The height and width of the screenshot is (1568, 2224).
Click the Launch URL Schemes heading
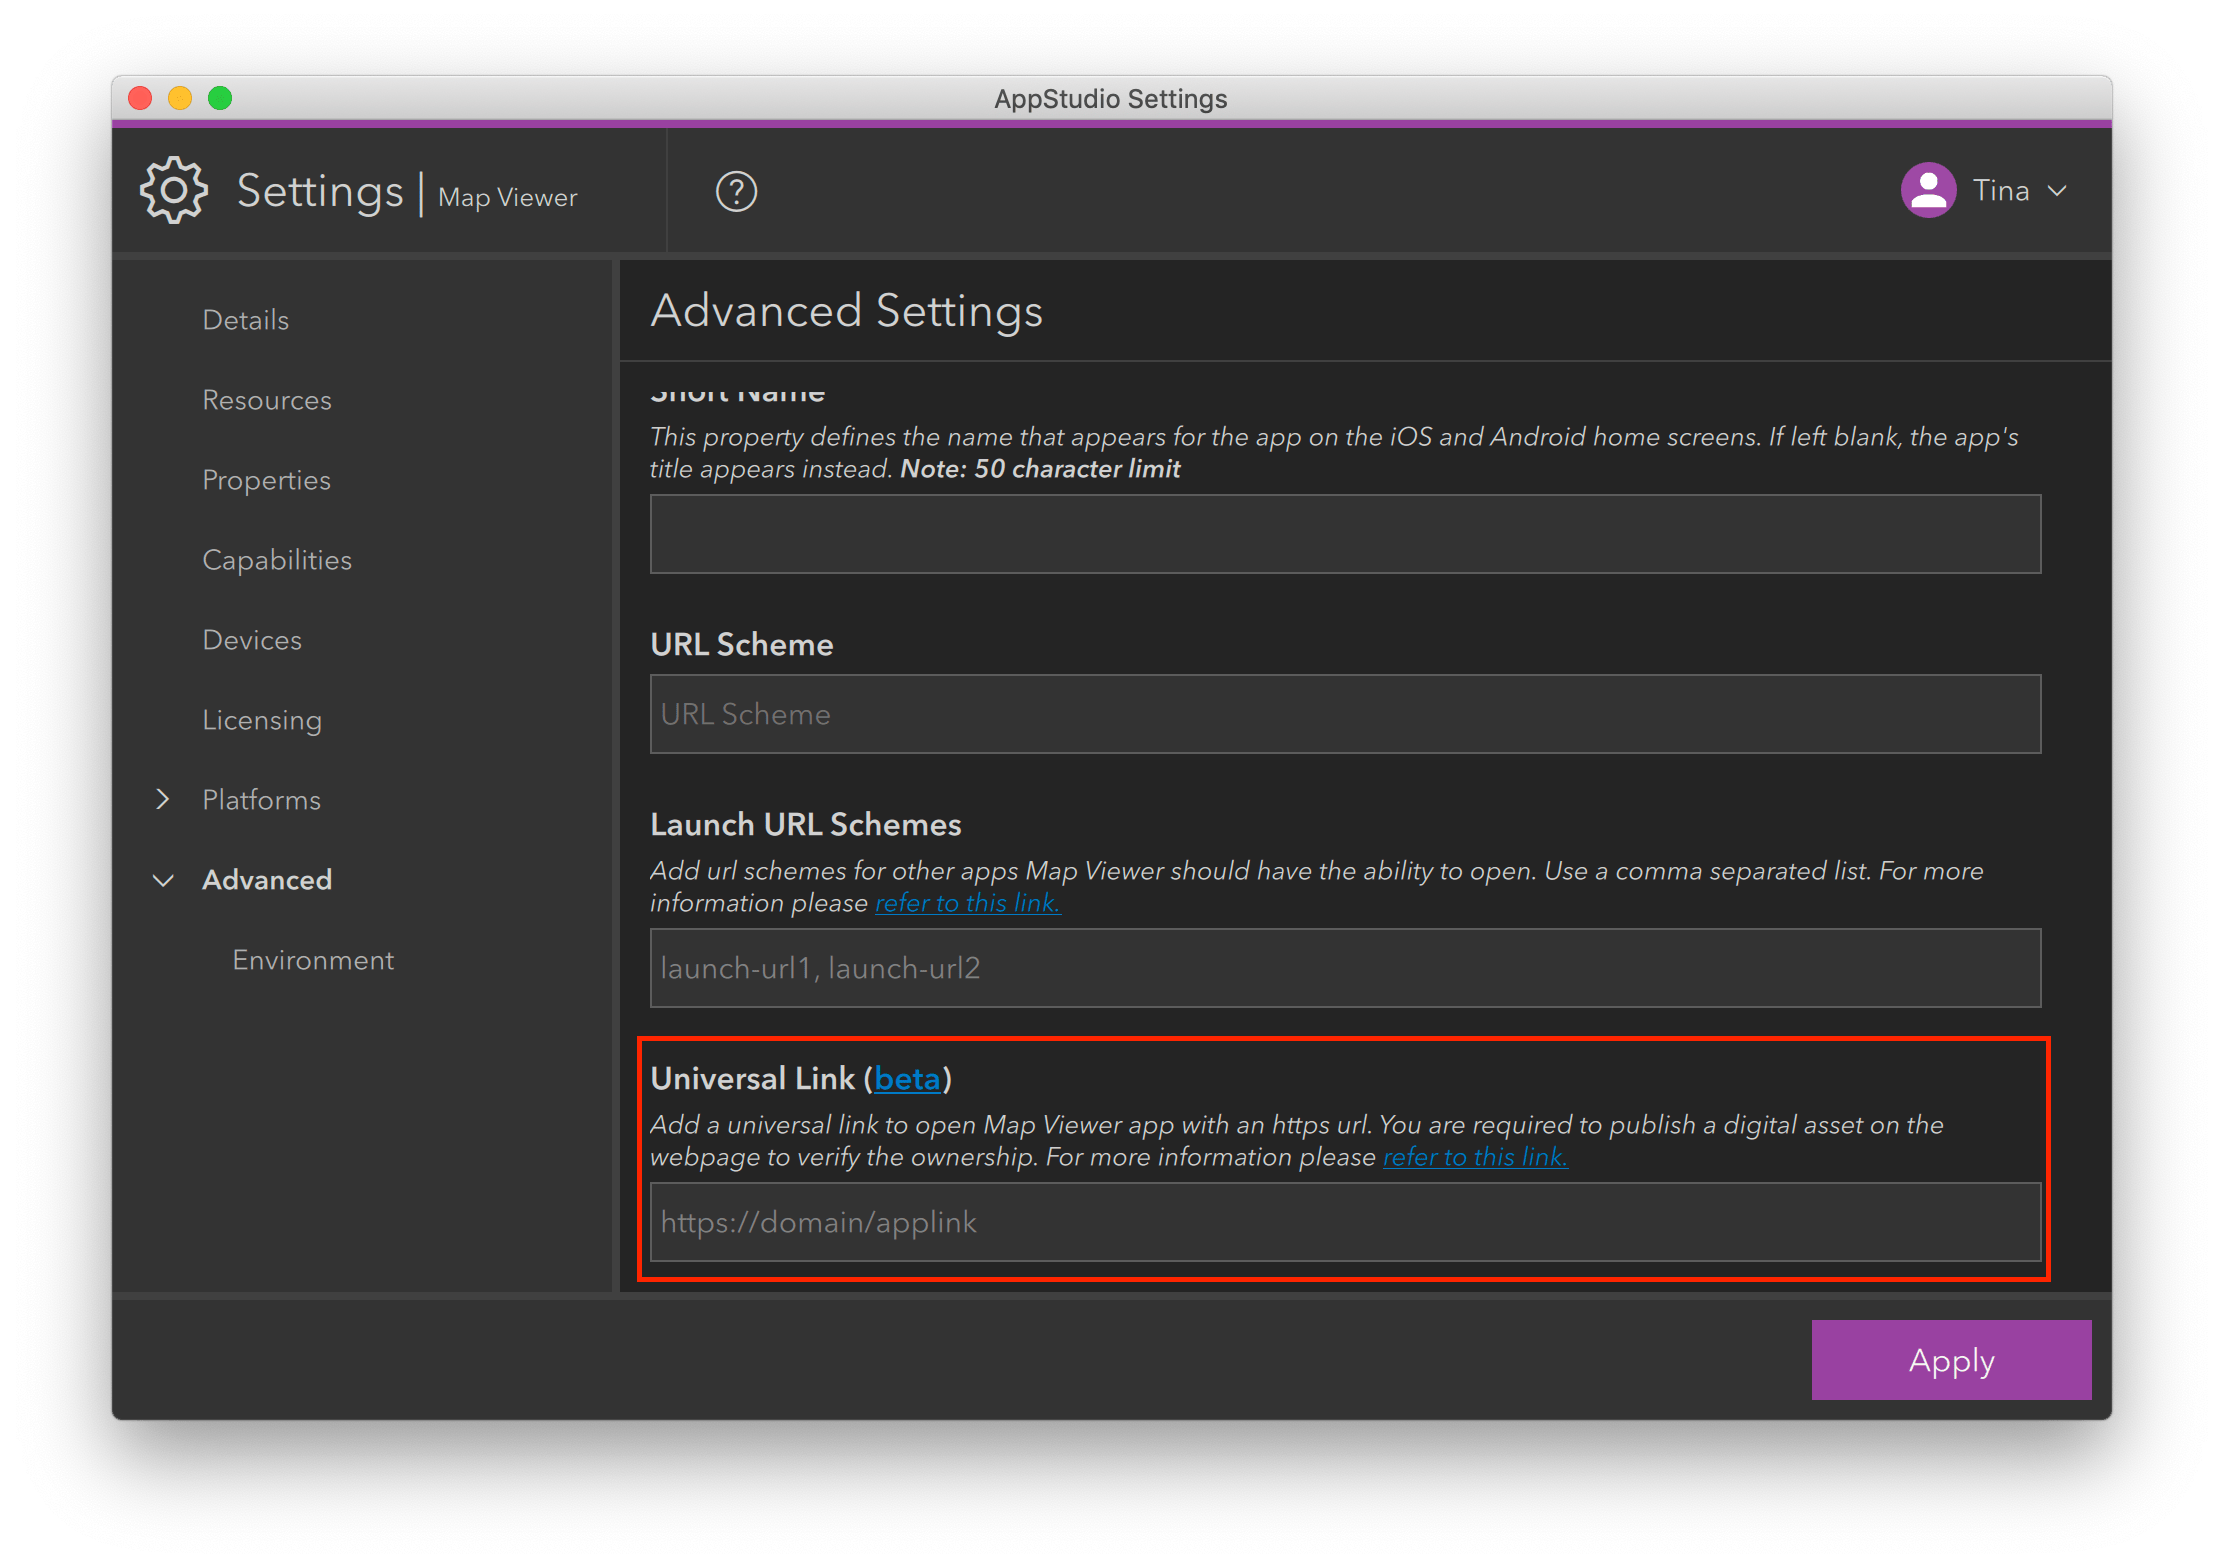[805, 824]
